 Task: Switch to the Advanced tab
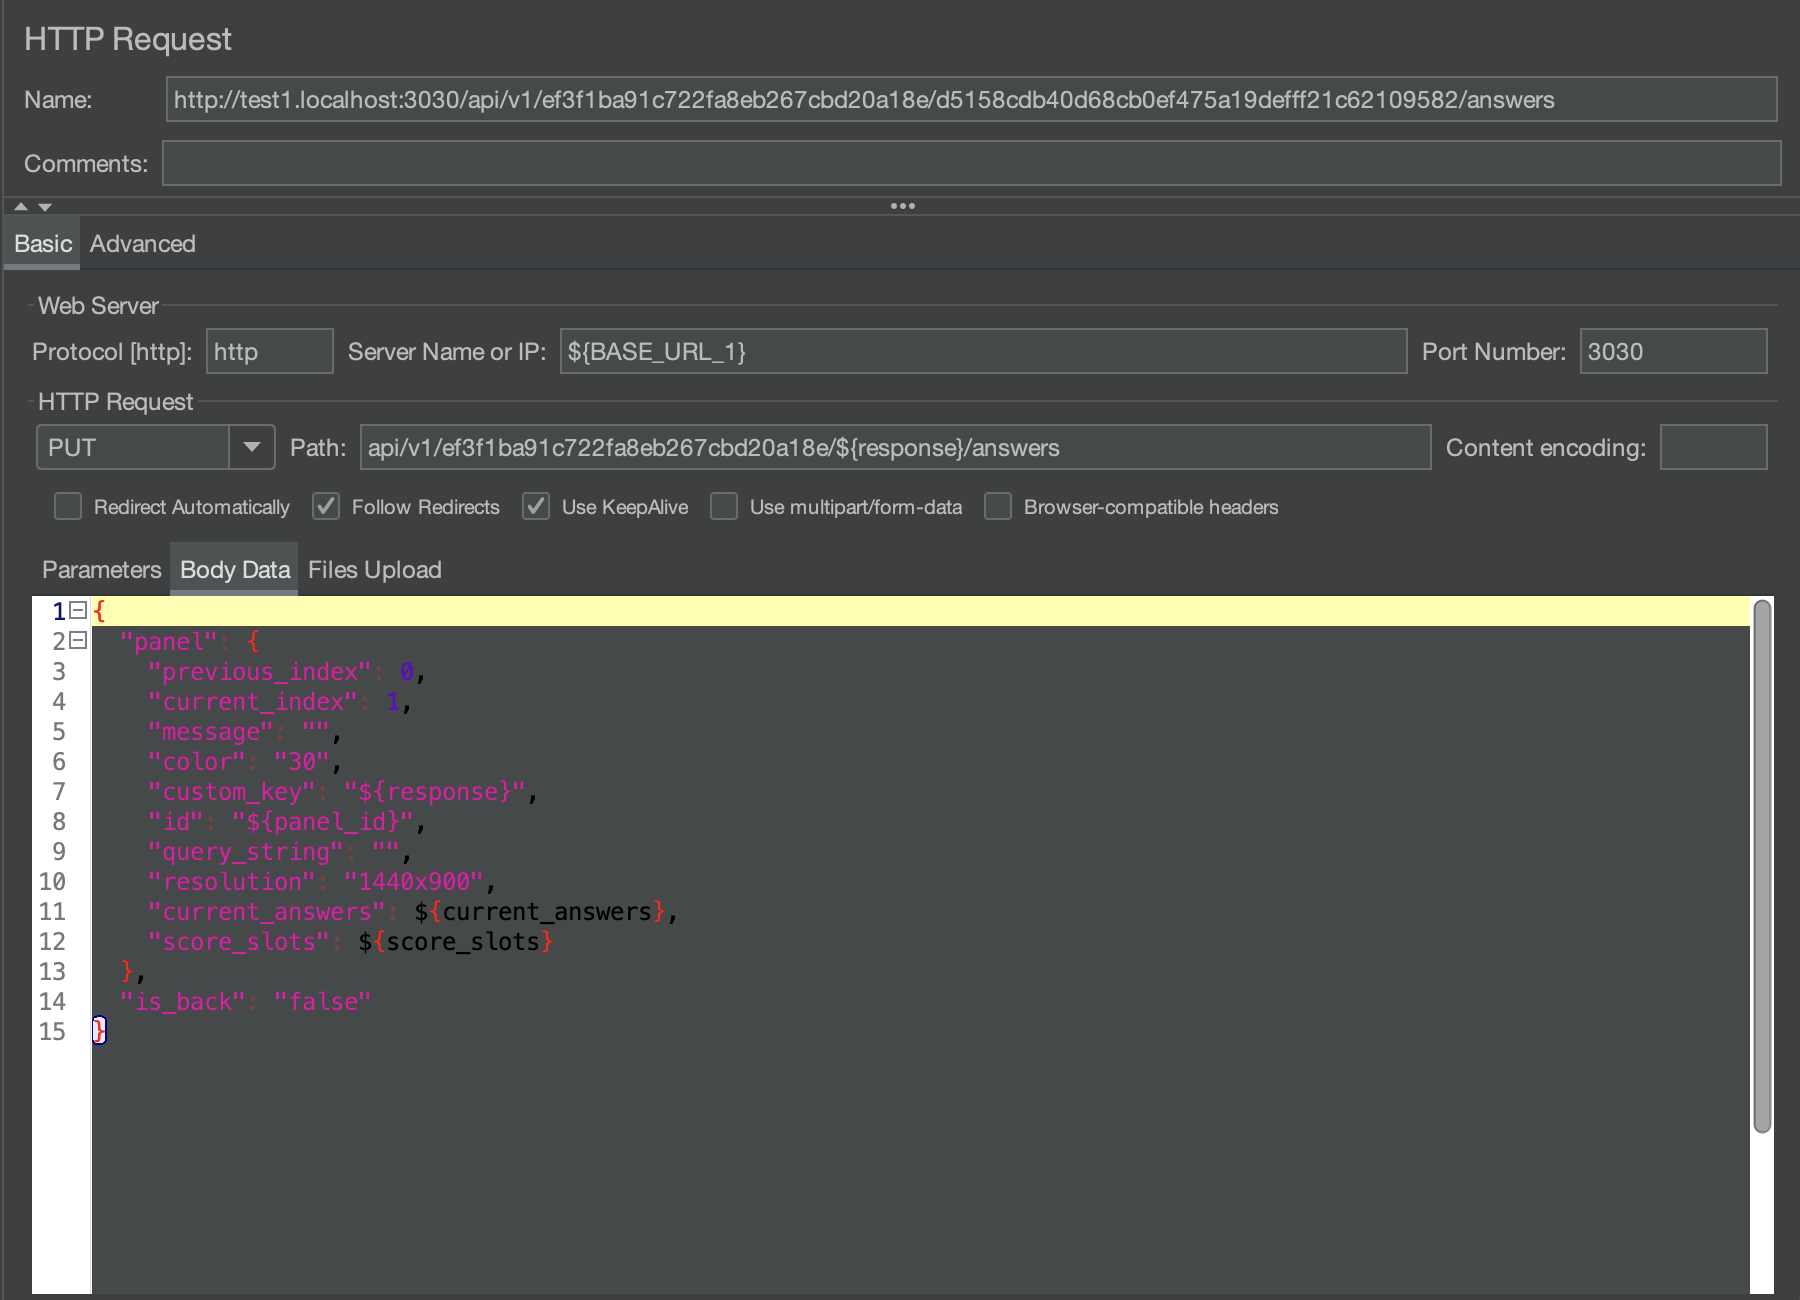click(x=142, y=243)
